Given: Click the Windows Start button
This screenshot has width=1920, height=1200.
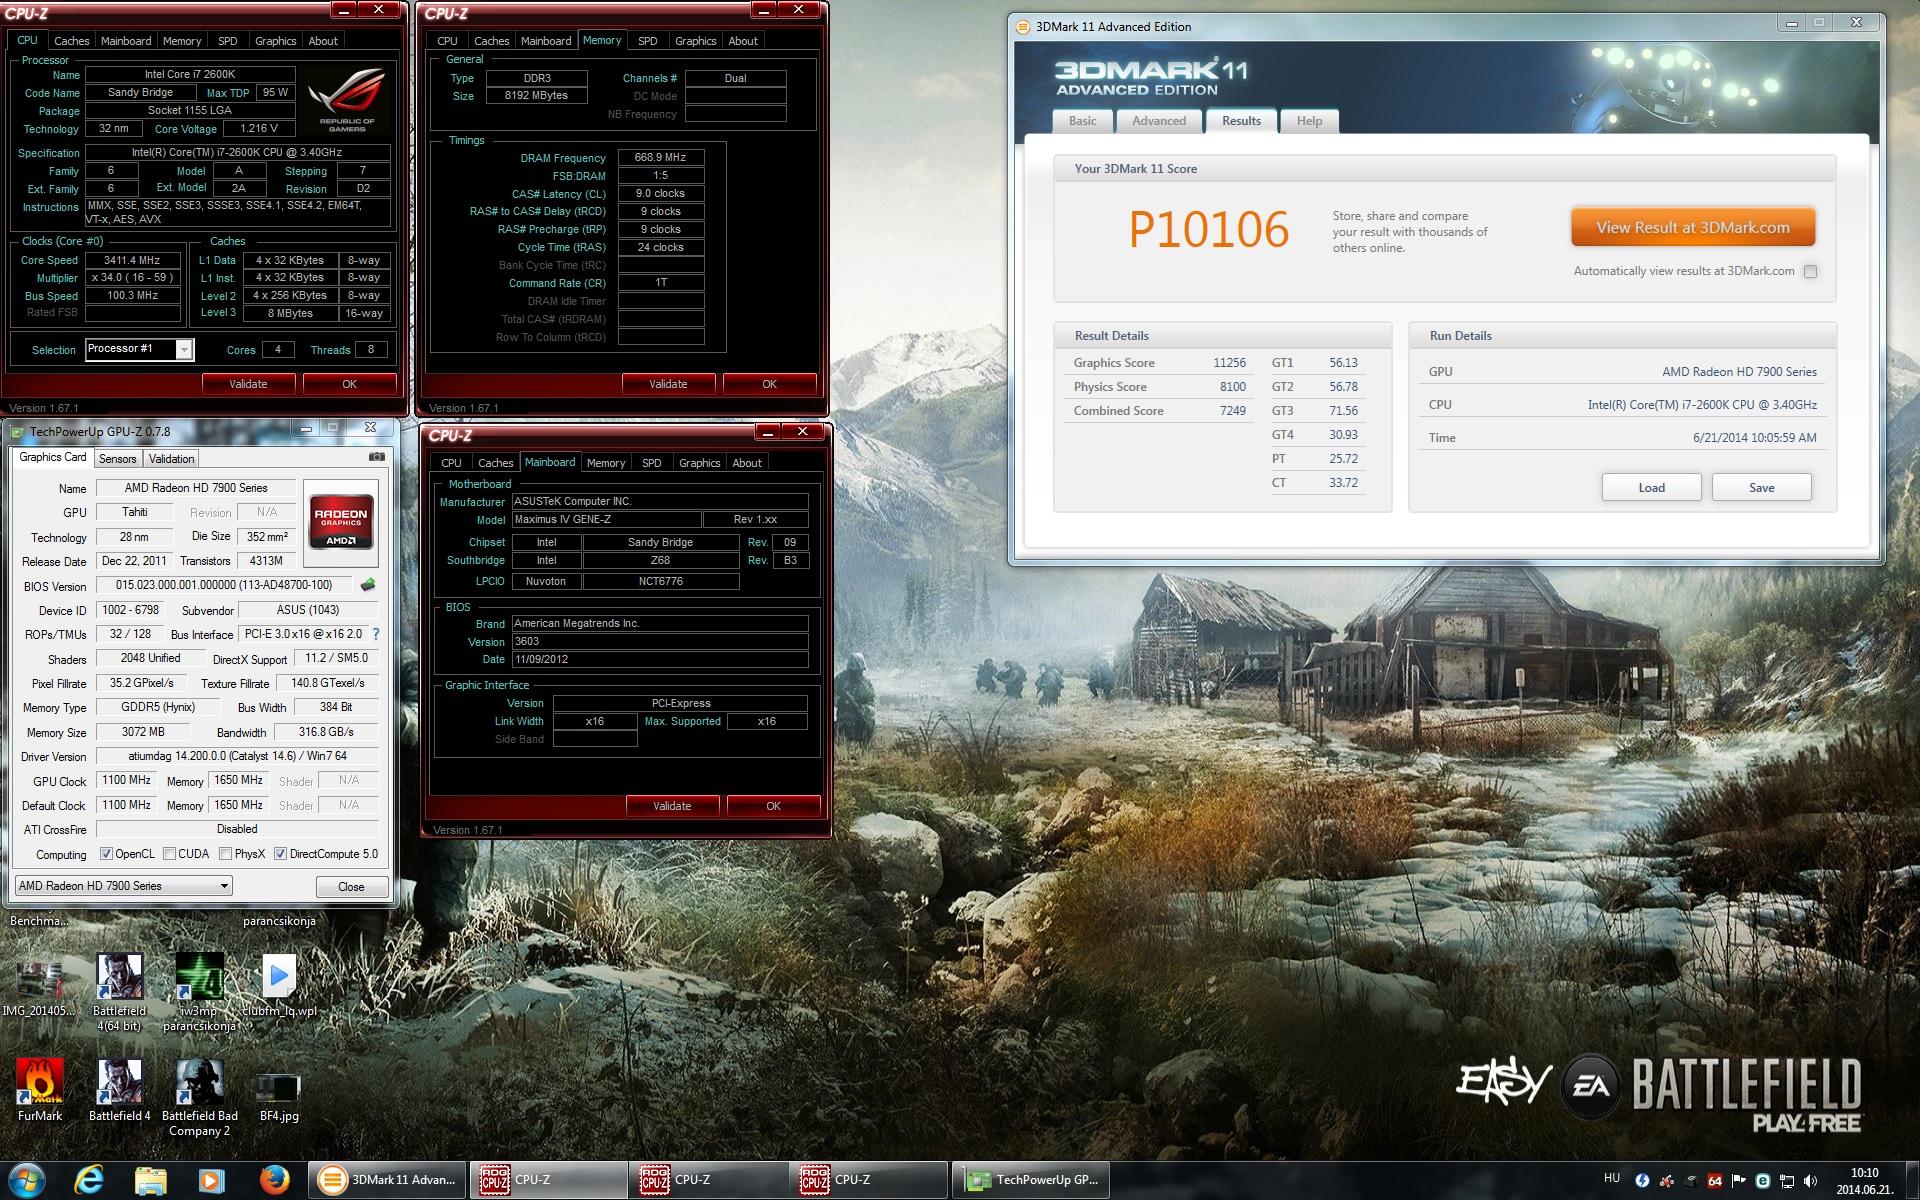Looking at the screenshot, I should click(27, 1180).
